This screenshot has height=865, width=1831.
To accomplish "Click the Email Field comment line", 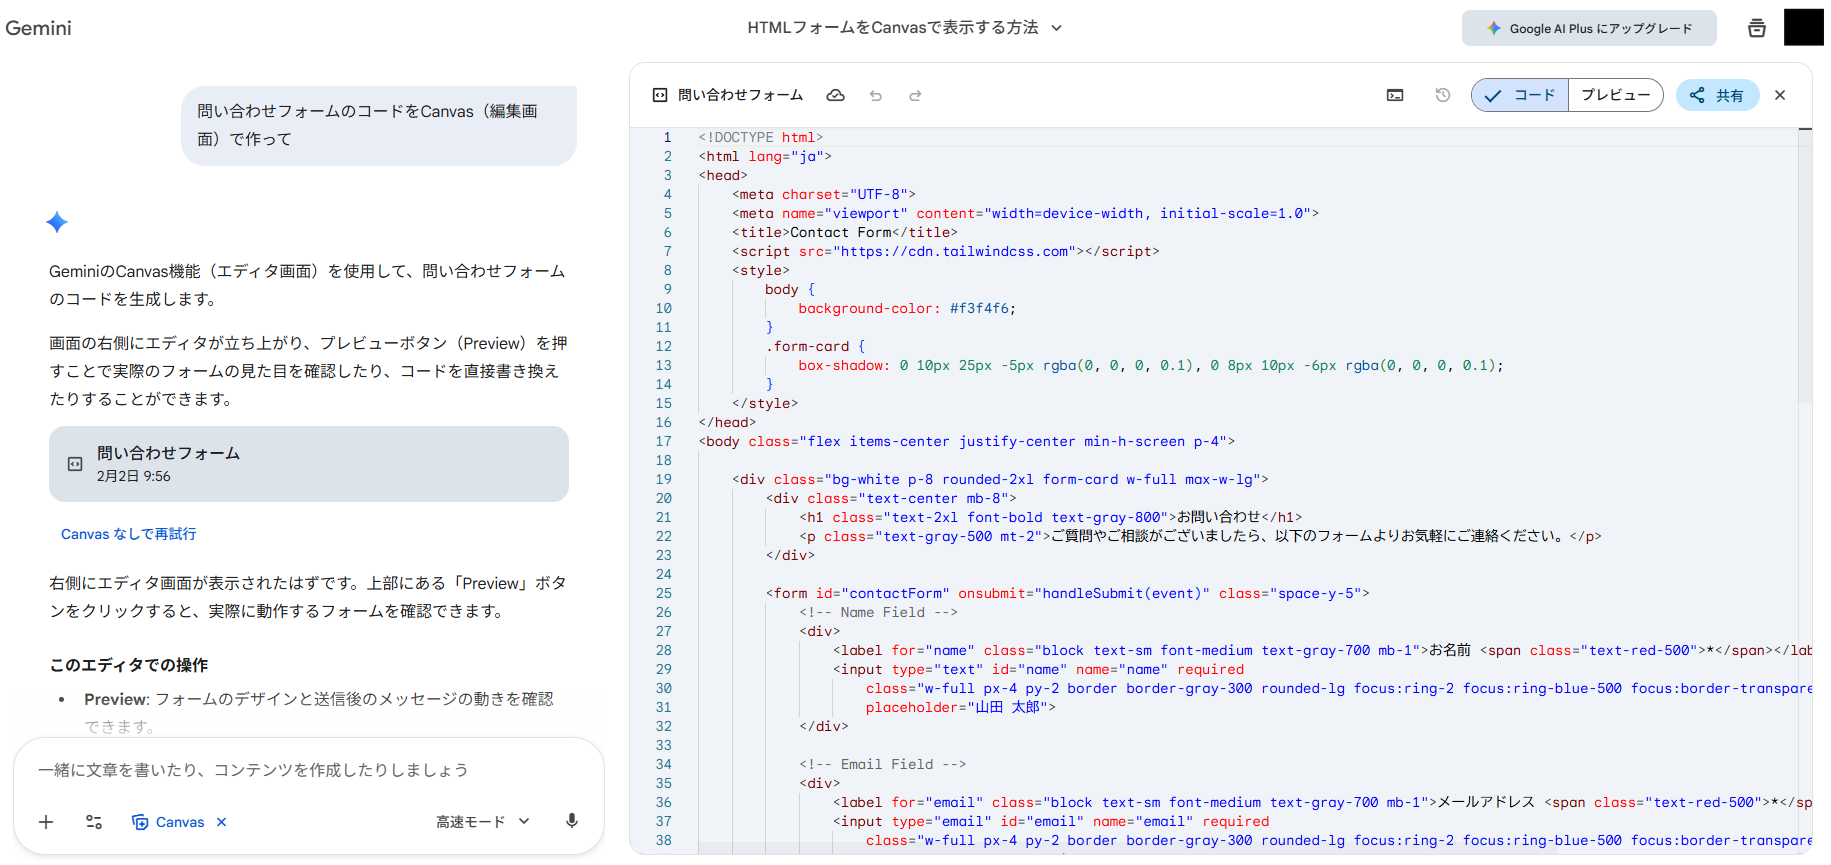I will (883, 764).
